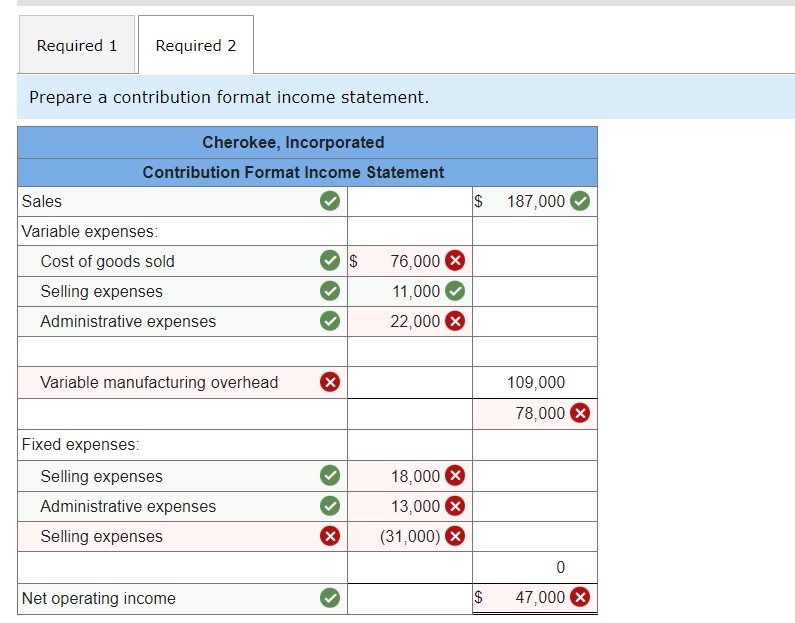The width and height of the screenshot is (795, 623).
Task: Click the red X next to 47,000 amount
Action: (580, 597)
